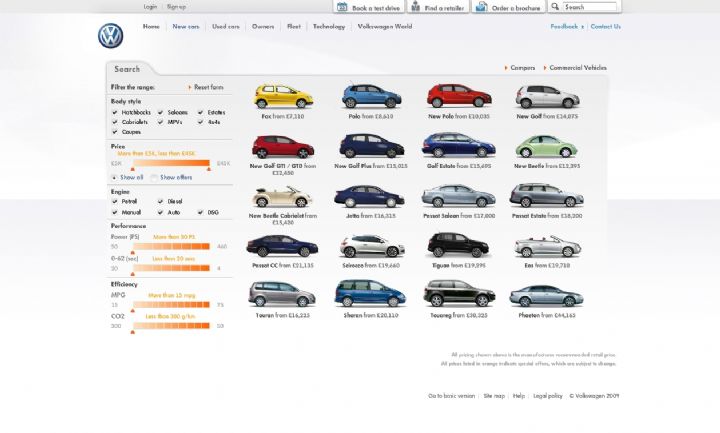Select the Touran car image
Screen dimensions: 720x433
[282, 294]
